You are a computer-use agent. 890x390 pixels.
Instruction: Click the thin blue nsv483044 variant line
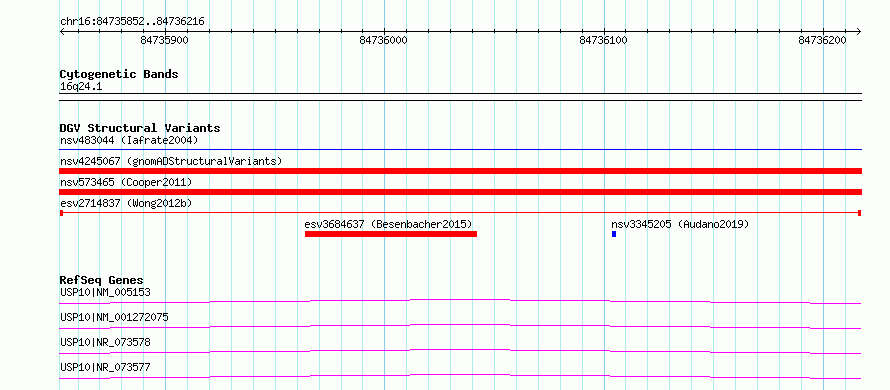(461, 150)
